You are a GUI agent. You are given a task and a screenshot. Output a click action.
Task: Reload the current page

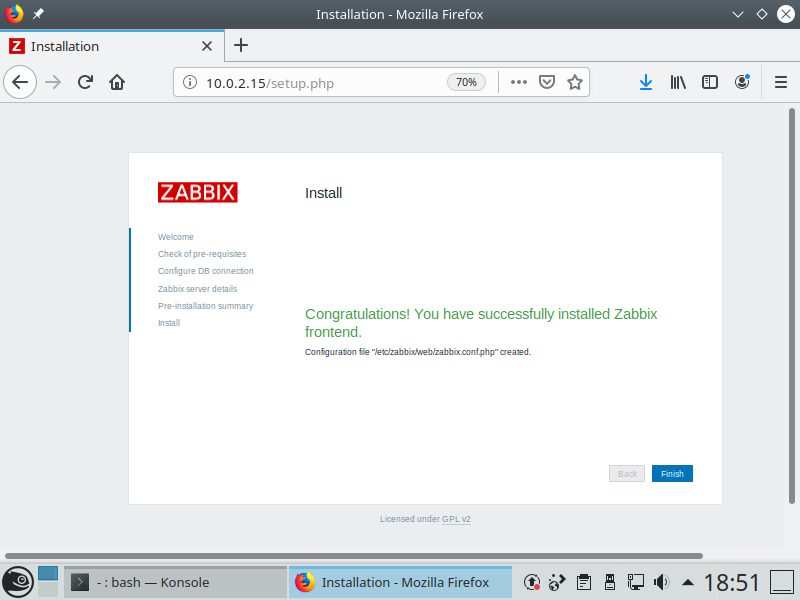pyautogui.click(x=85, y=82)
